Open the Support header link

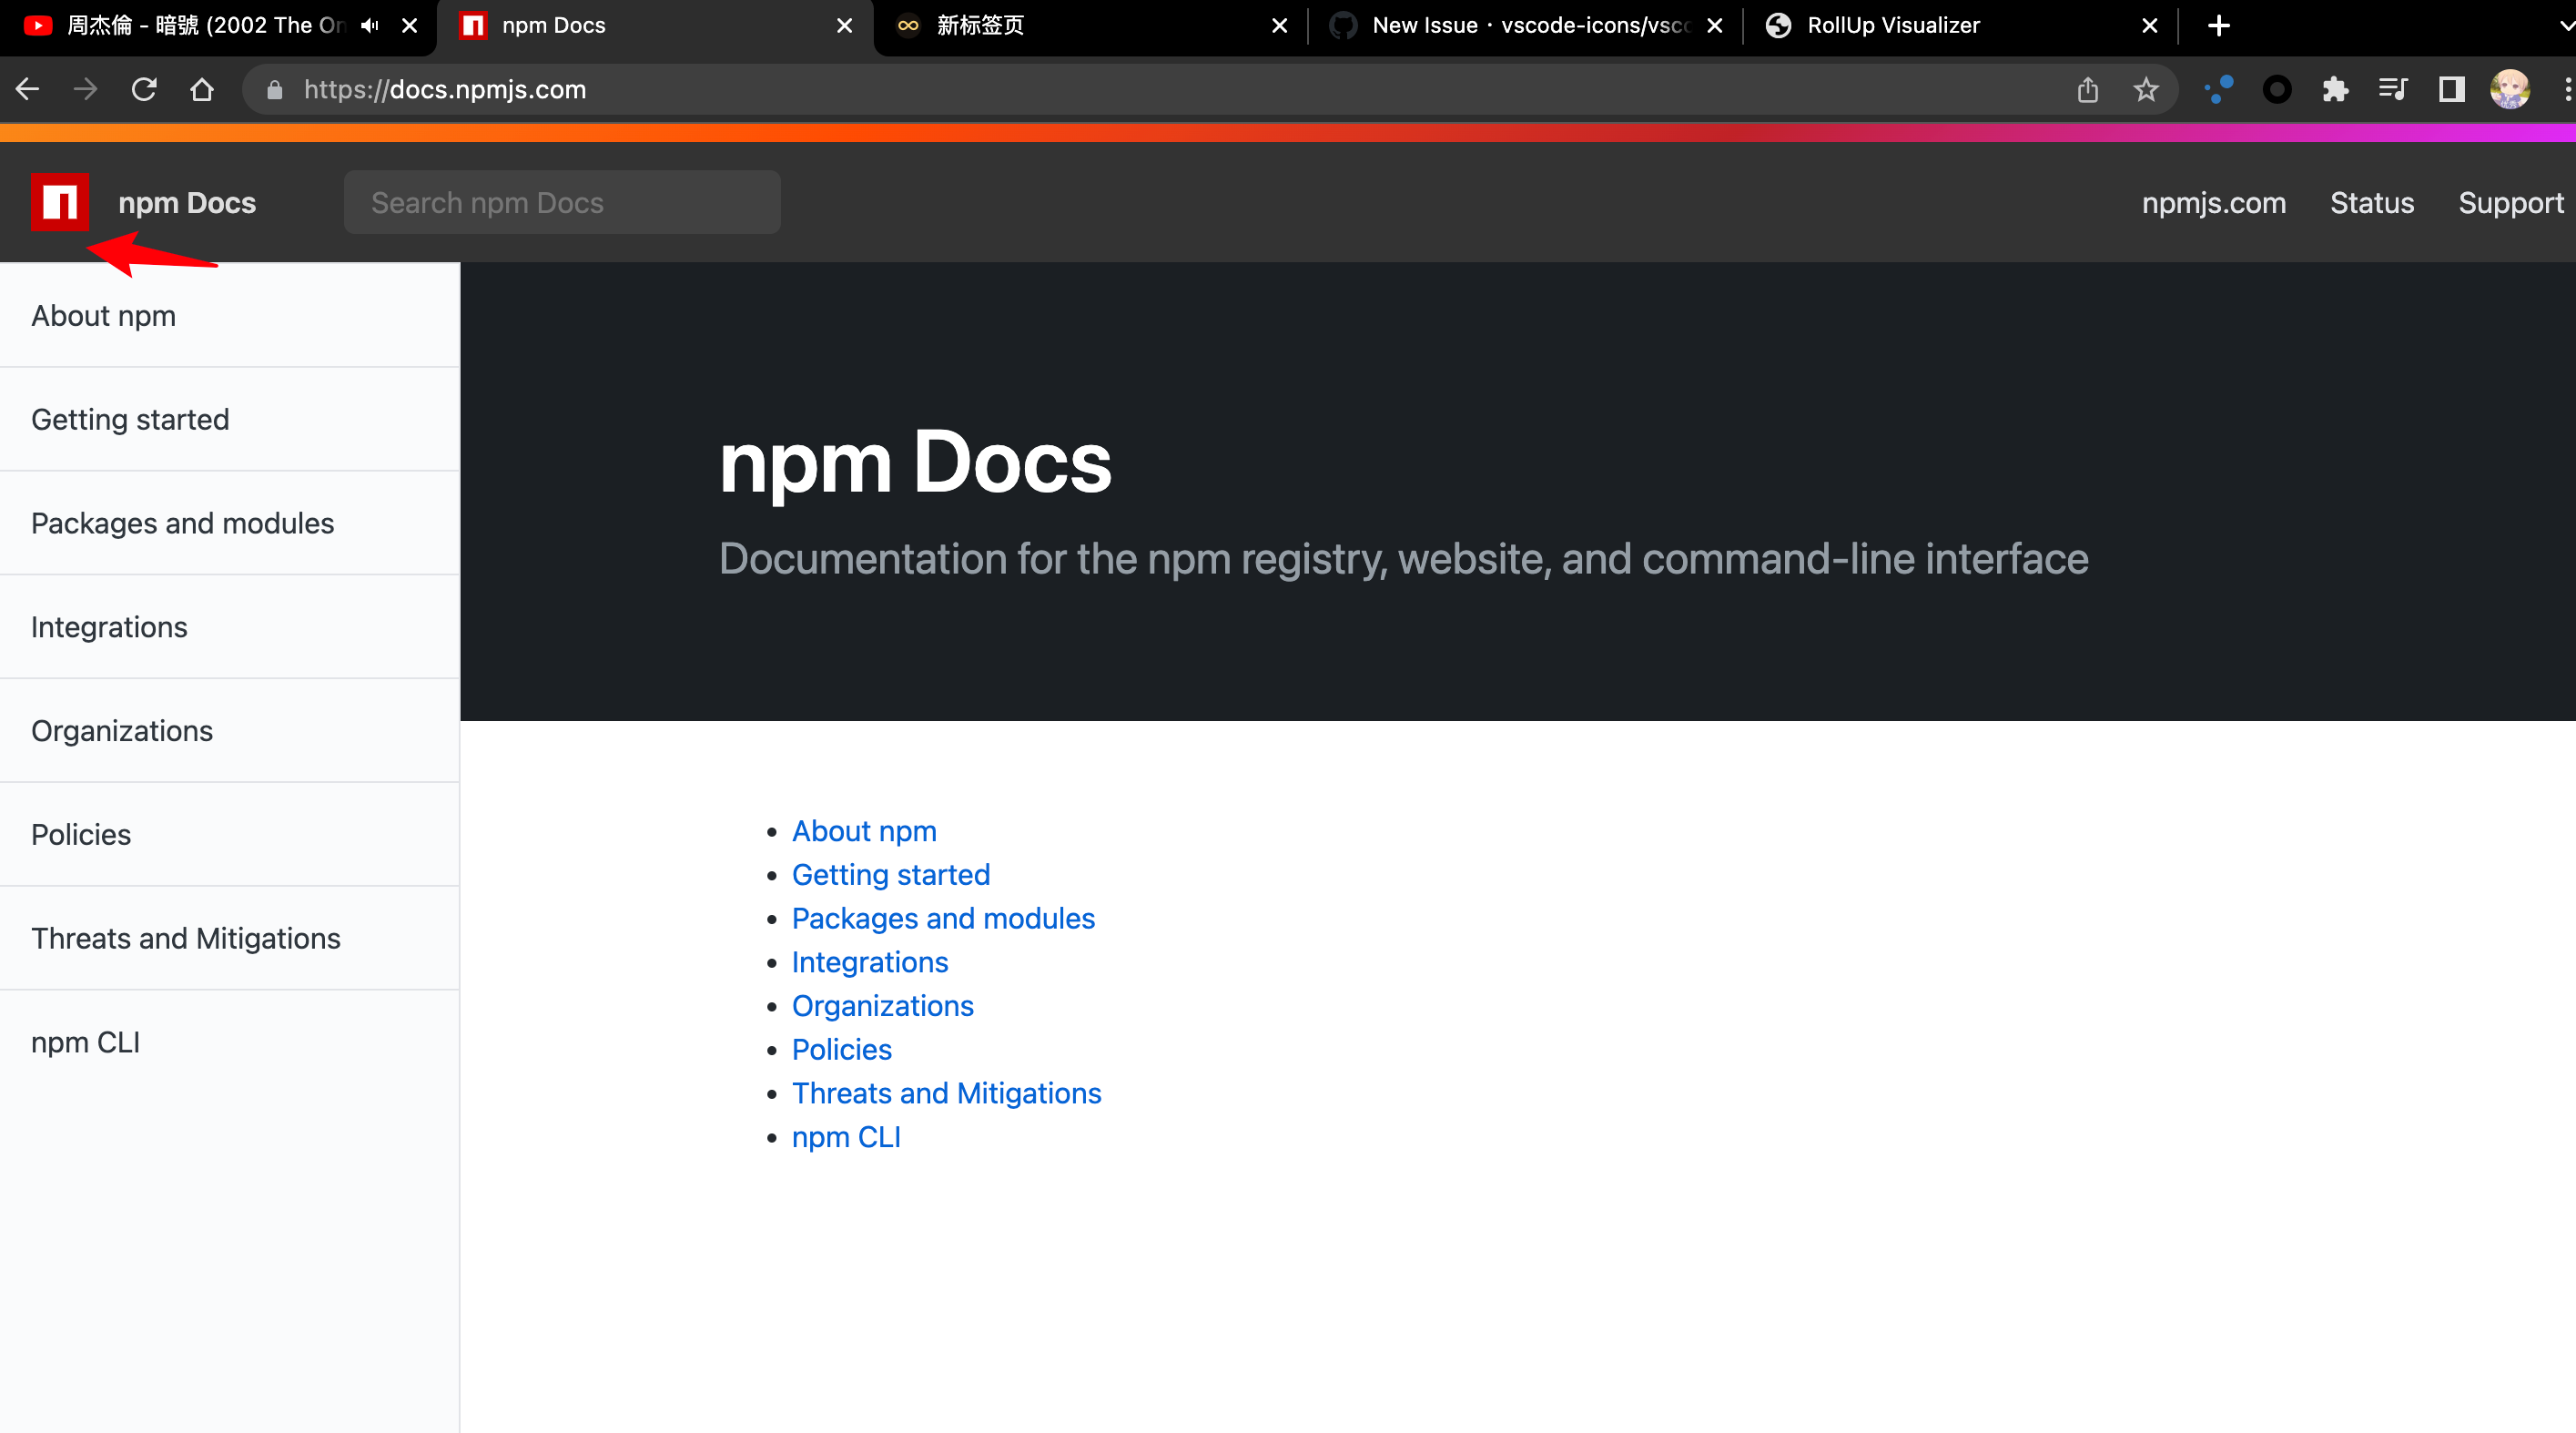pyautogui.click(x=2511, y=203)
